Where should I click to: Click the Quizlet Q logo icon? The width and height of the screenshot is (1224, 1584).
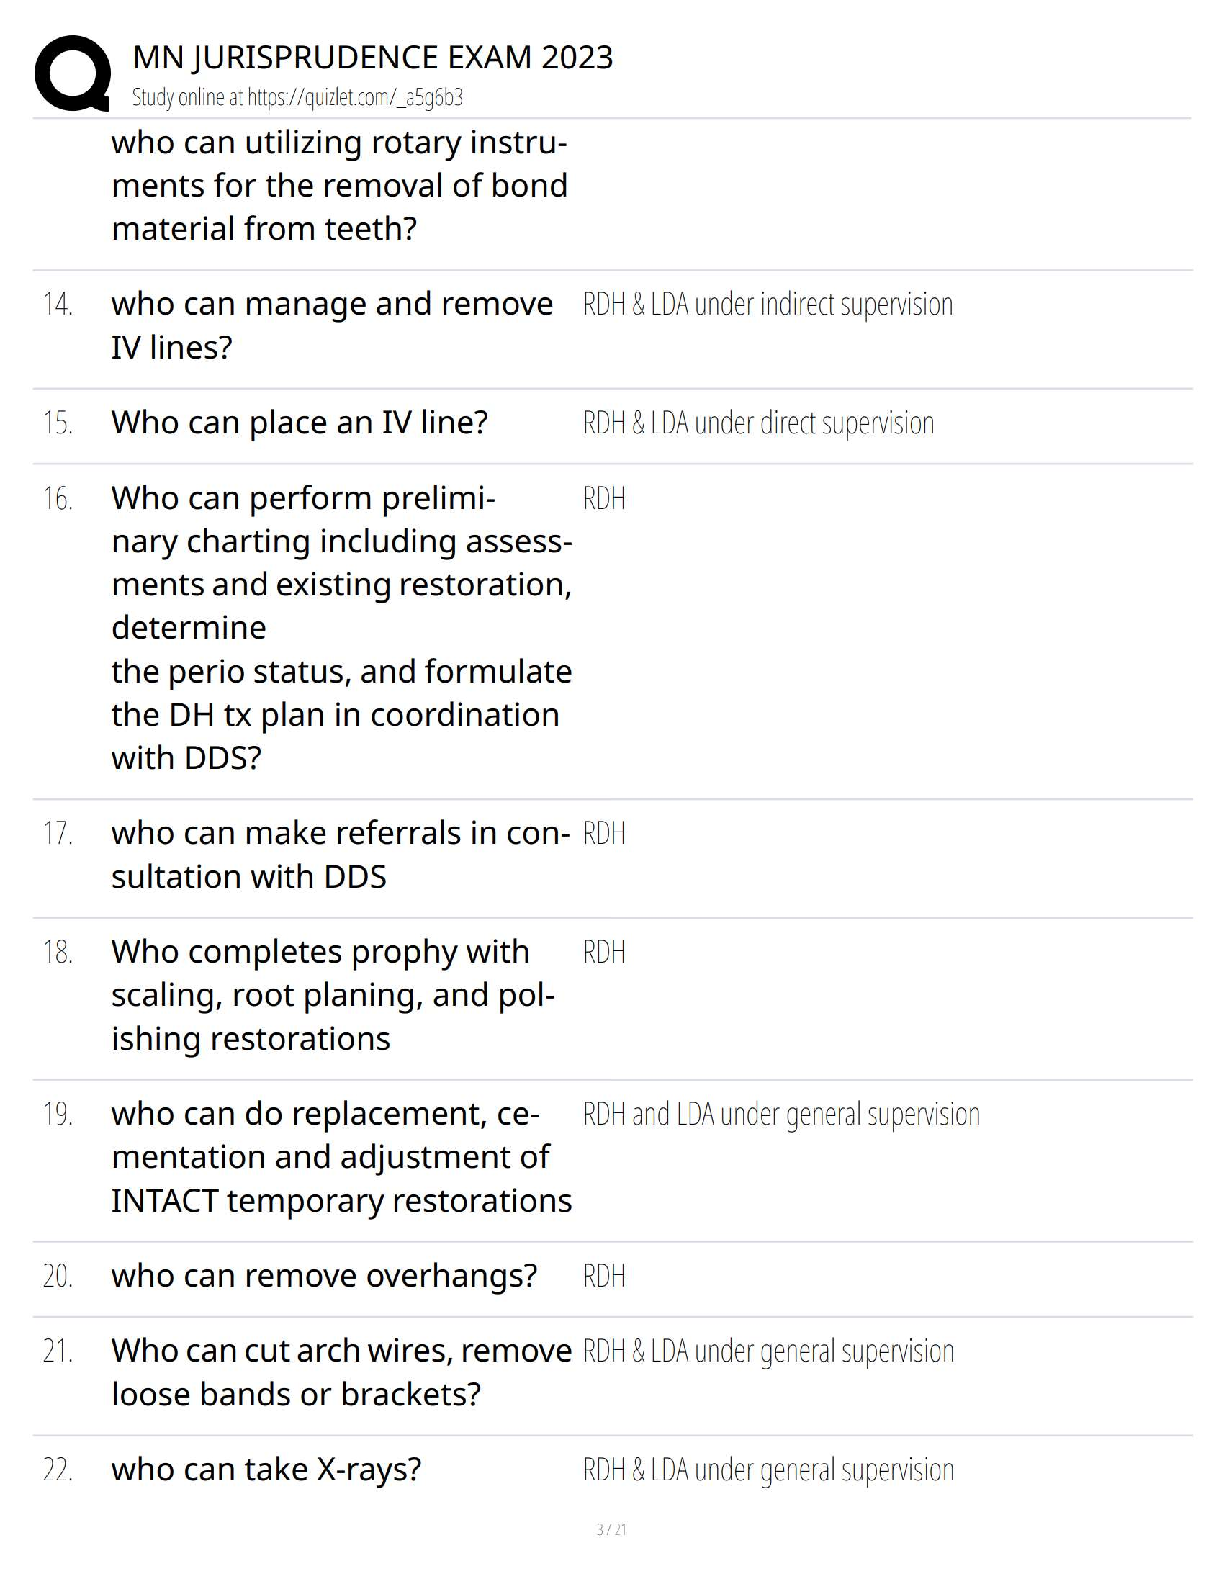[72, 73]
